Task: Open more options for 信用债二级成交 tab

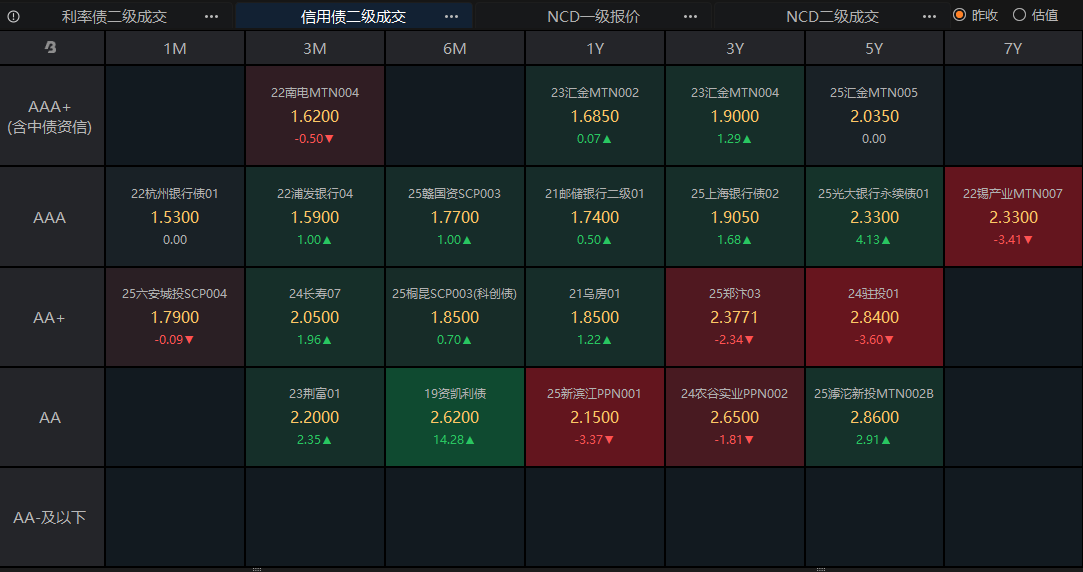Action: click(451, 17)
